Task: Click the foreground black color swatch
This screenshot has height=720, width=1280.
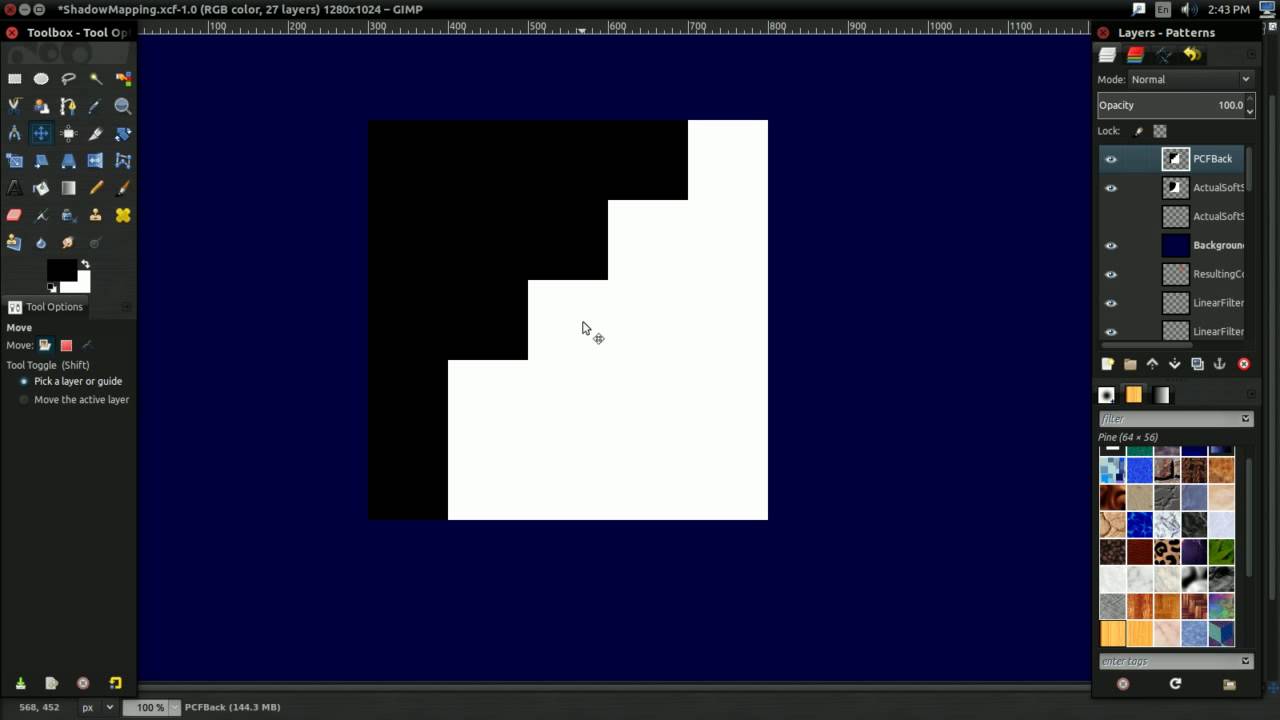Action: tap(62, 270)
